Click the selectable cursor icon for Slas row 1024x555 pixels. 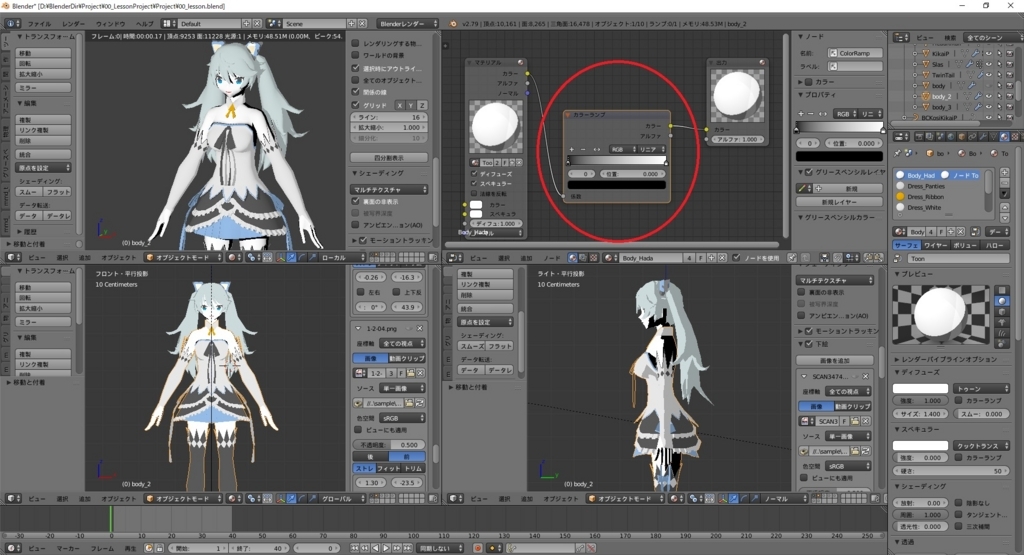(x=999, y=64)
